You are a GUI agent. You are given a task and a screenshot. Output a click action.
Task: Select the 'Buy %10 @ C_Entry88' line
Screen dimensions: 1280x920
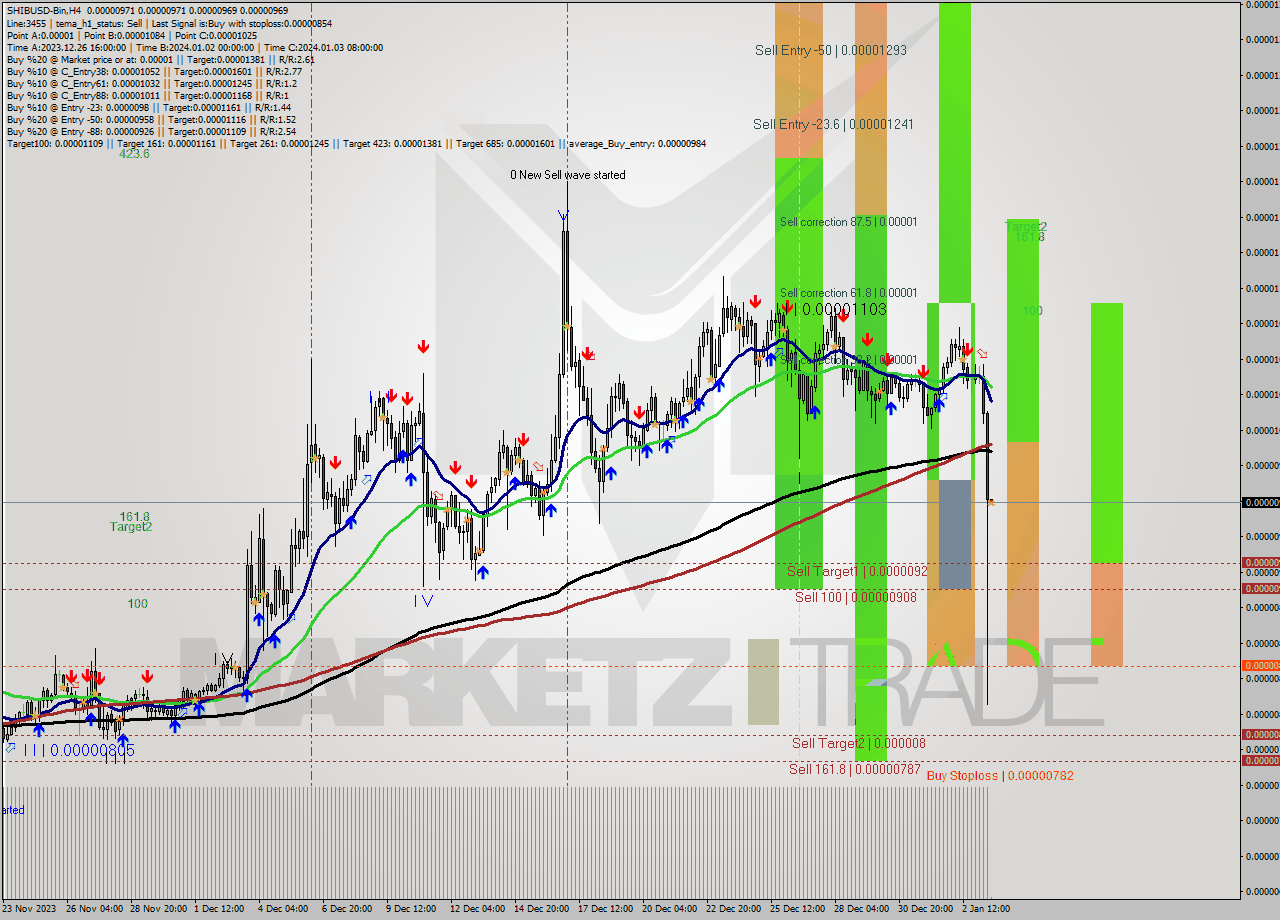click(149, 95)
